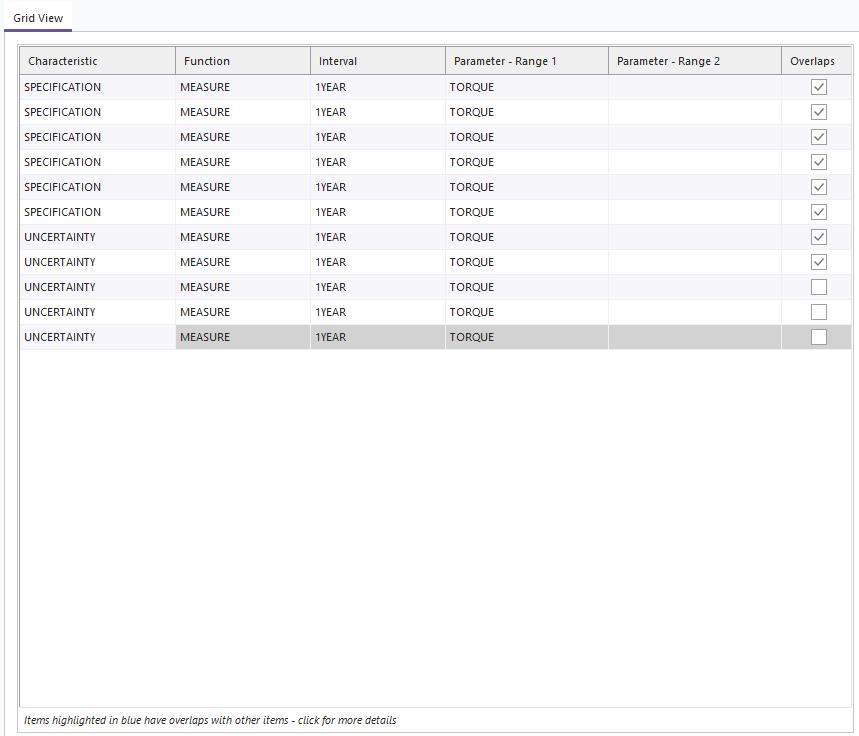Check Overlaps box in fourth UNCERTAINTY row
The width and height of the screenshot is (859, 736).
(819, 312)
